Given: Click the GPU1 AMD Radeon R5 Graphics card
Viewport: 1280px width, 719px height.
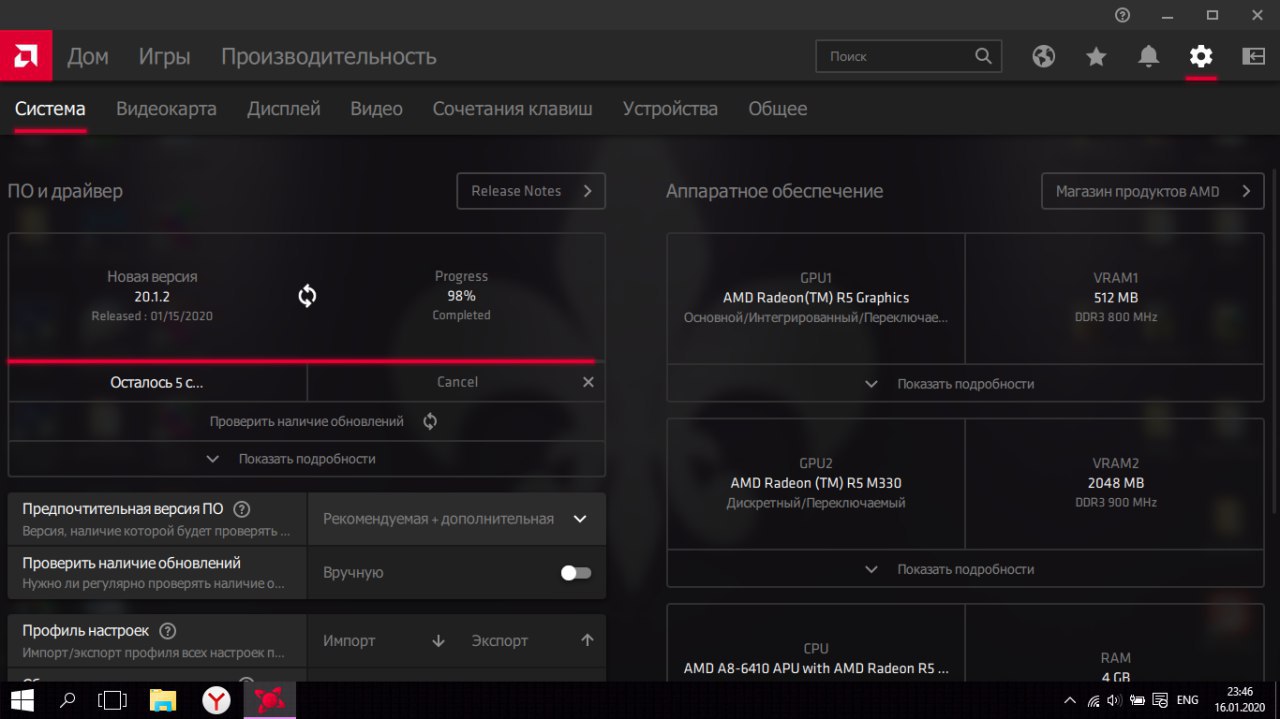Looking at the screenshot, I should tap(816, 298).
